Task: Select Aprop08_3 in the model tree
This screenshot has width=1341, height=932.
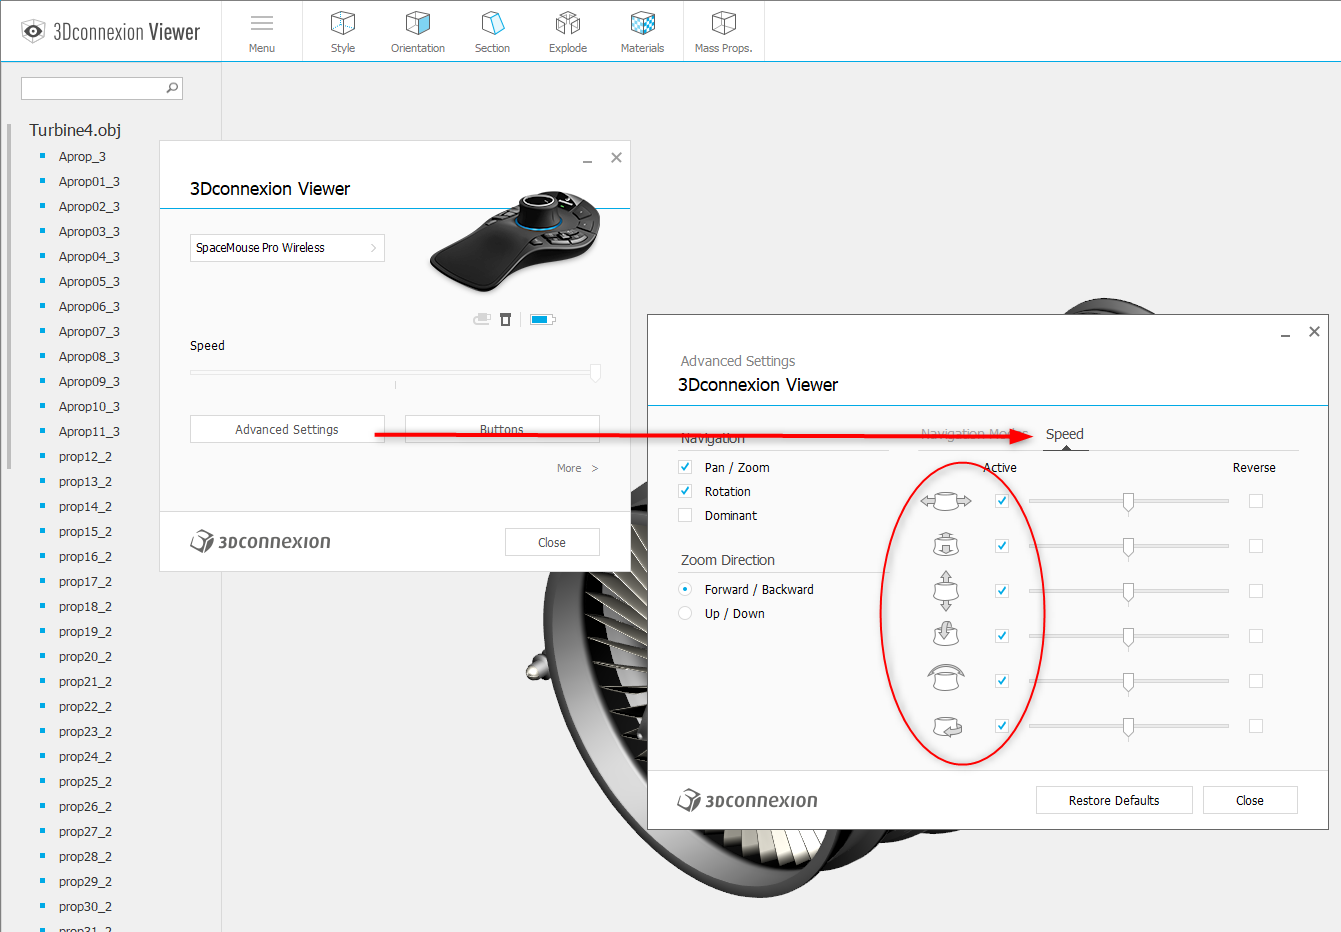Action: pyautogui.click(x=89, y=356)
